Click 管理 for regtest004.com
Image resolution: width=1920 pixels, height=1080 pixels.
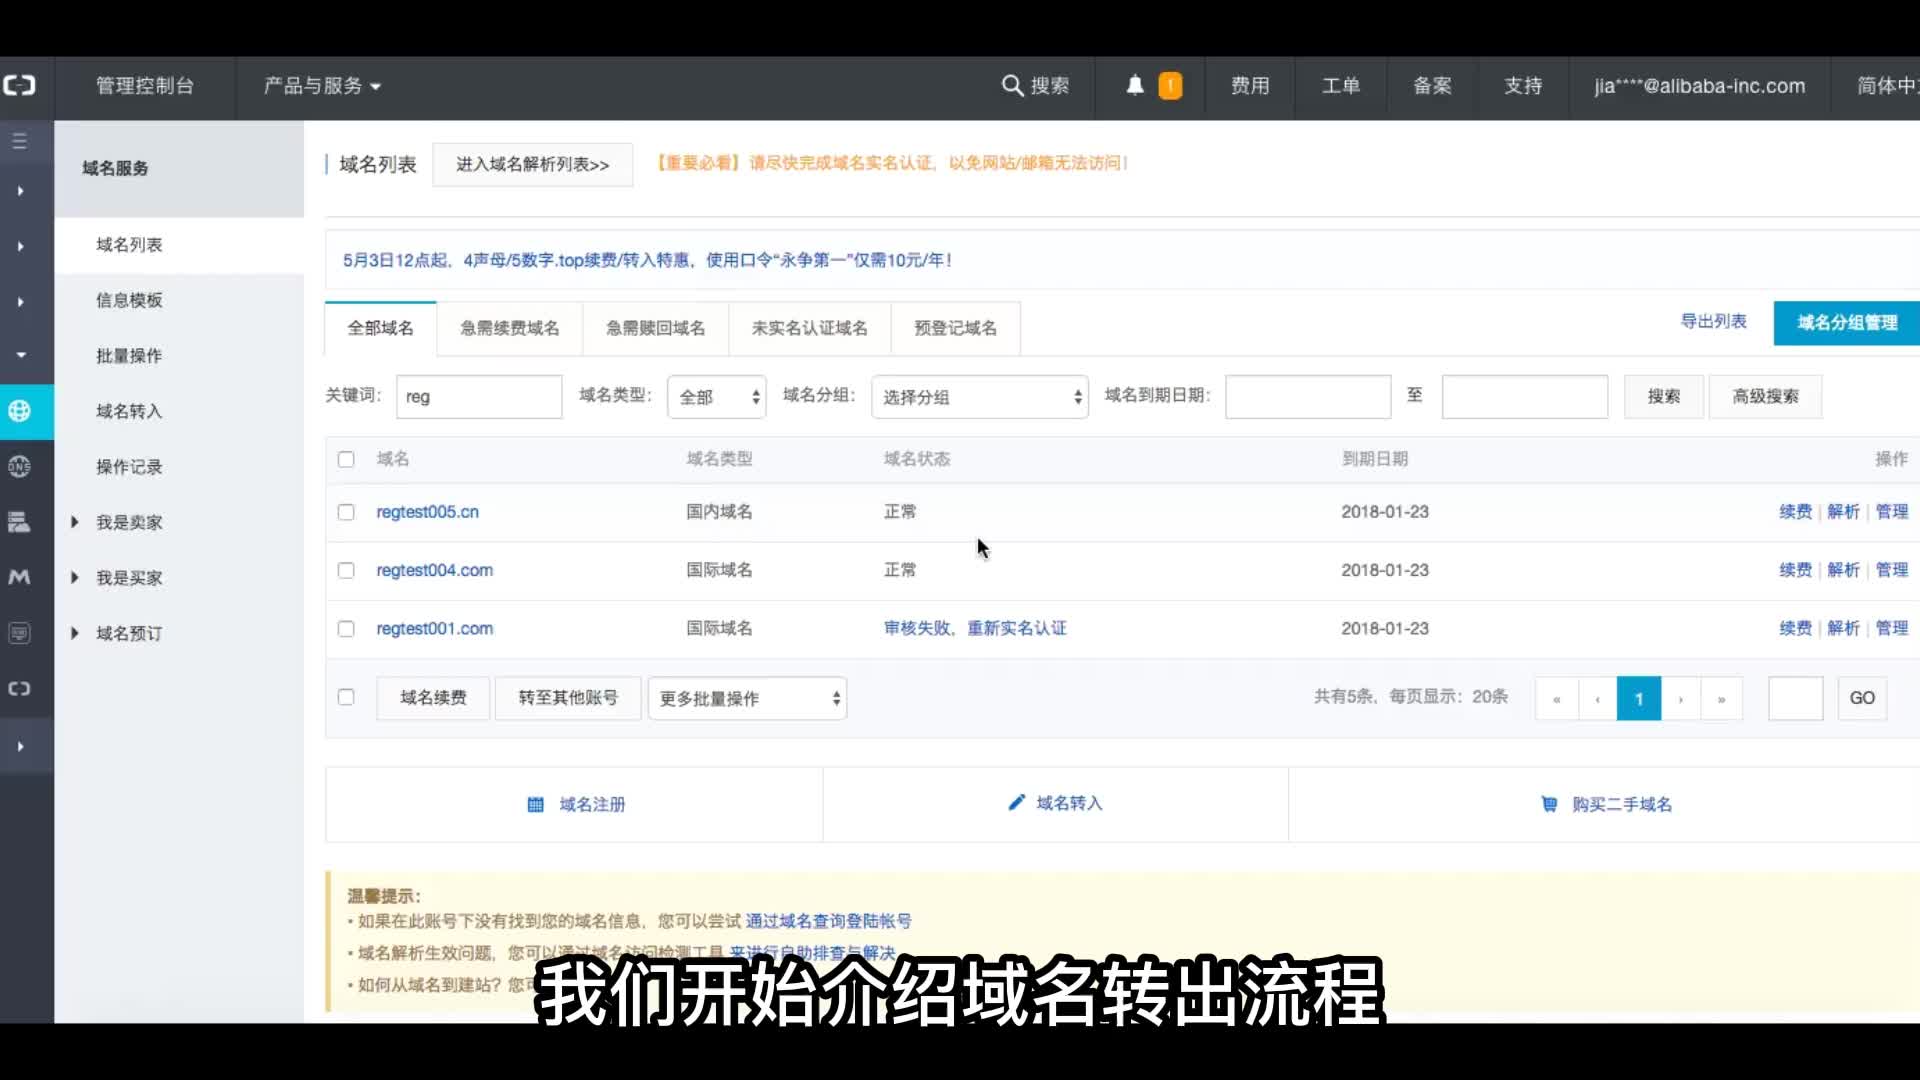point(1892,570)
